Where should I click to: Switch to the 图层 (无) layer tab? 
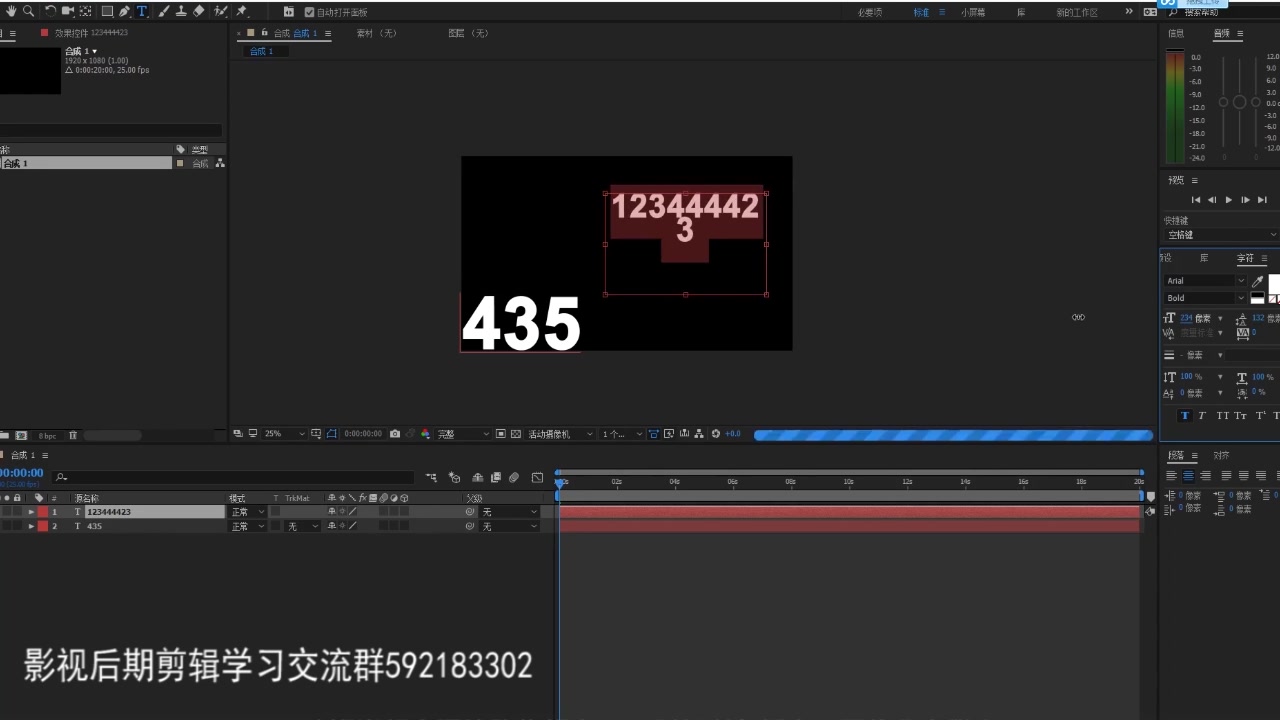469,33
